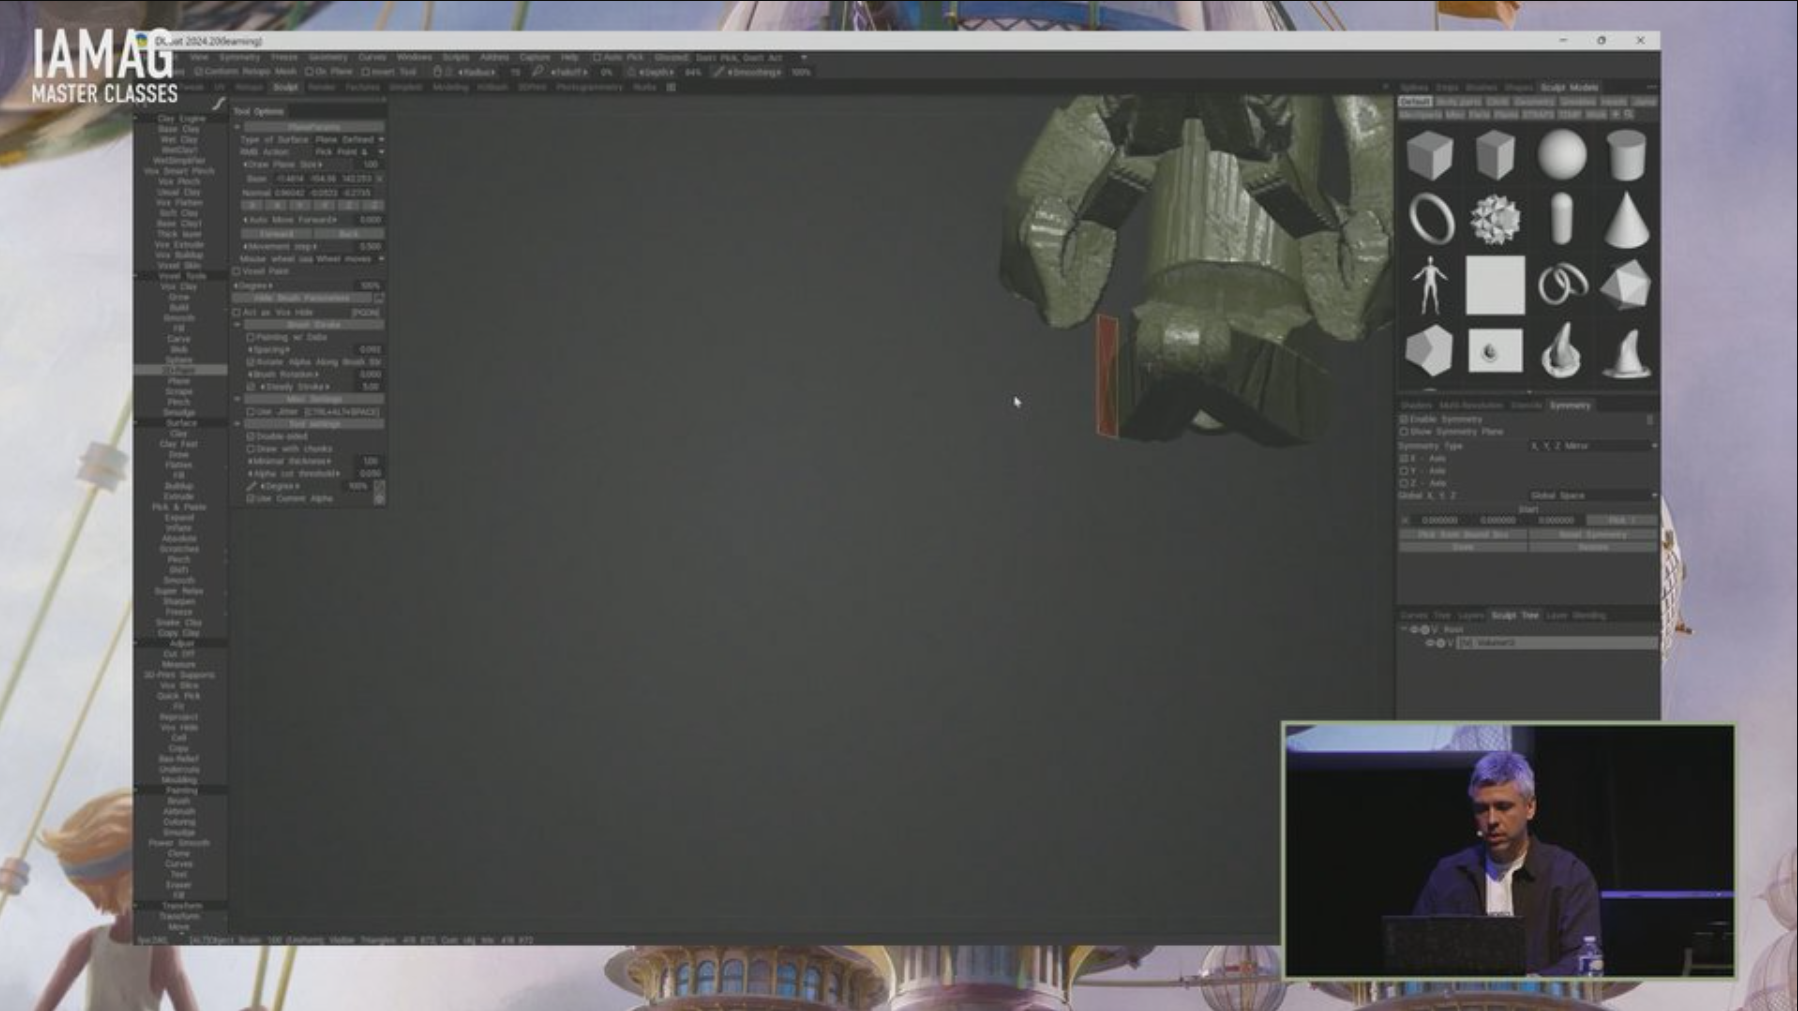Open the Windows menu

[x=414, y=58]
